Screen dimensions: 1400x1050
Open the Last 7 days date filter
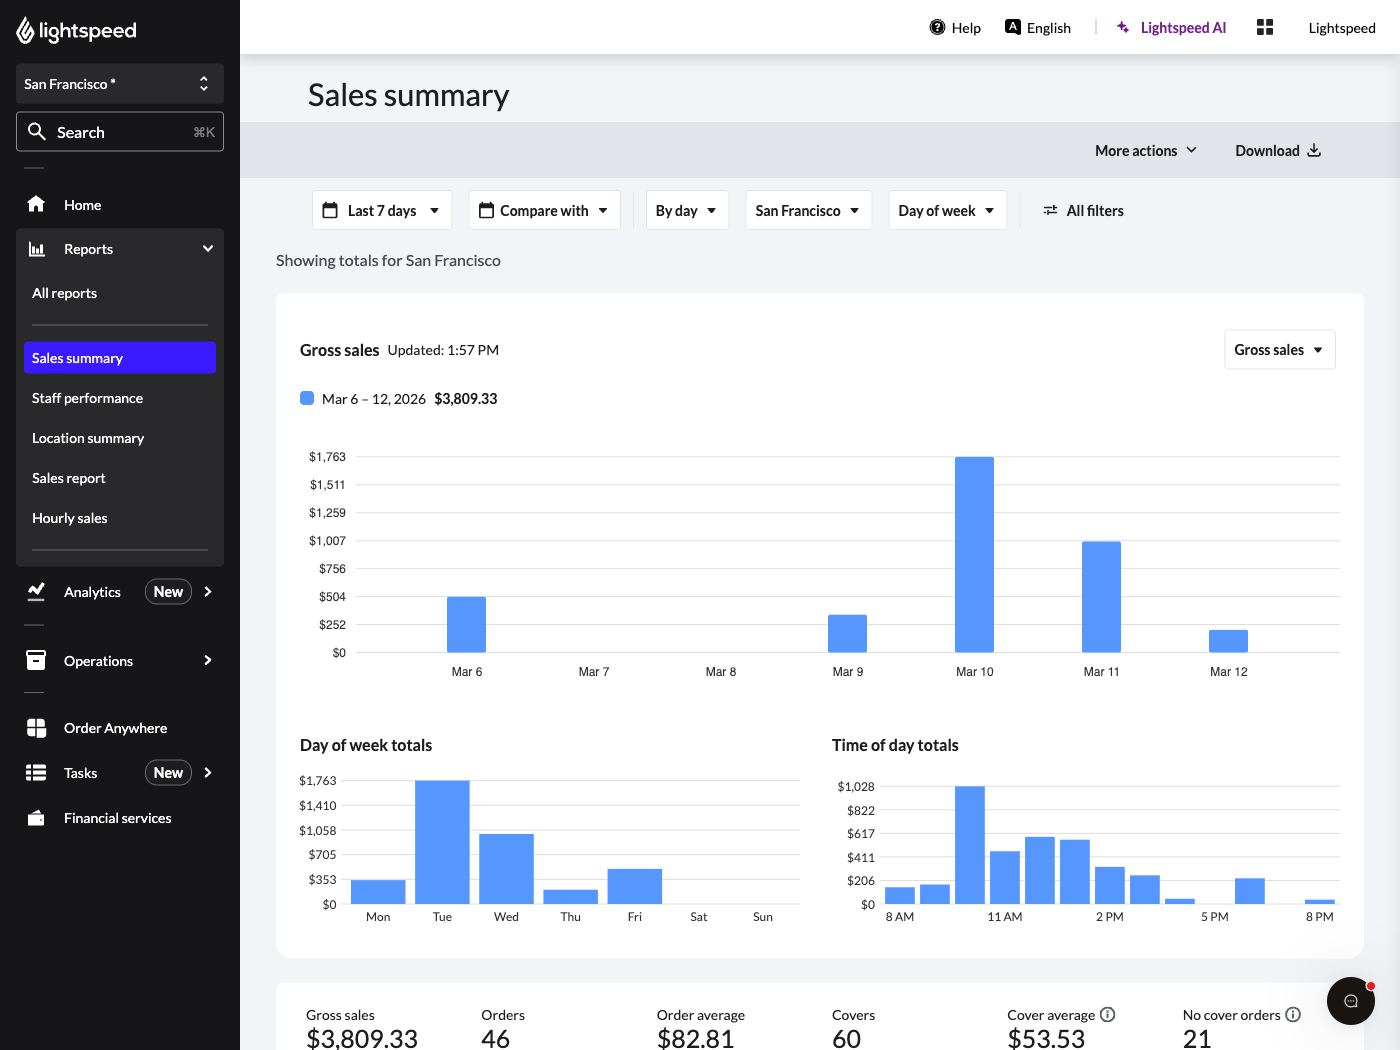[x=381, y=210]
